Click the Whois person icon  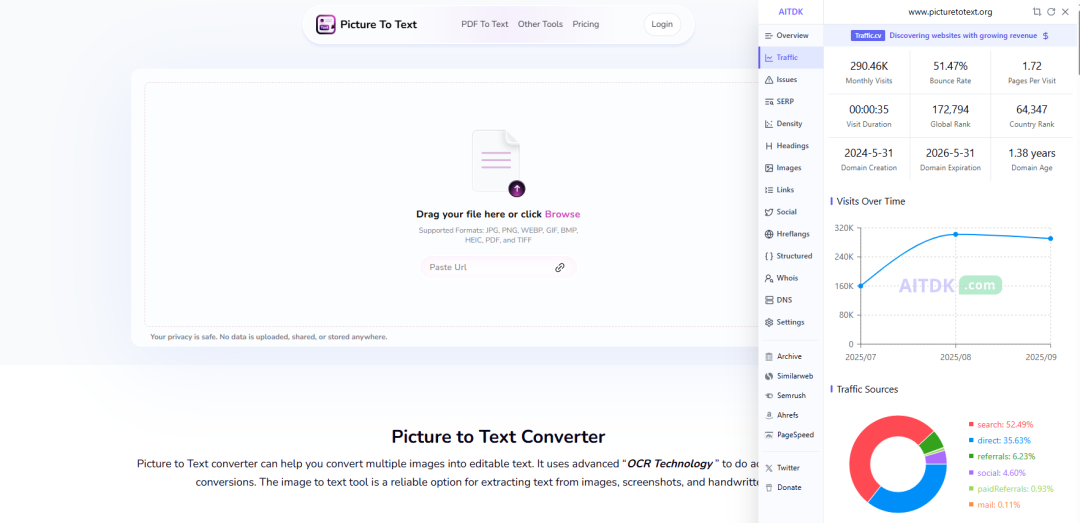coord(769,278)
